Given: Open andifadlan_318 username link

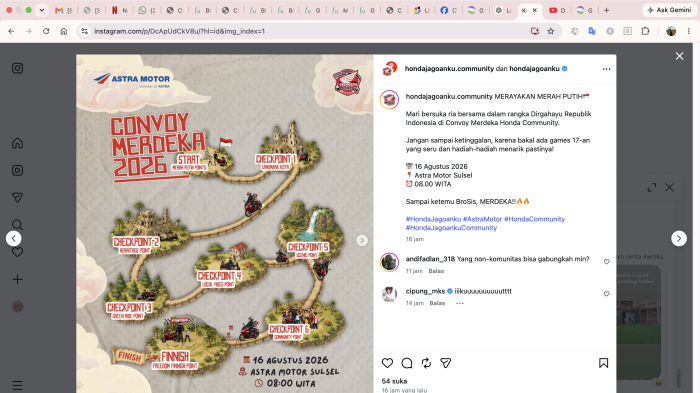Looking at the screenshot, I should [430, 259].
